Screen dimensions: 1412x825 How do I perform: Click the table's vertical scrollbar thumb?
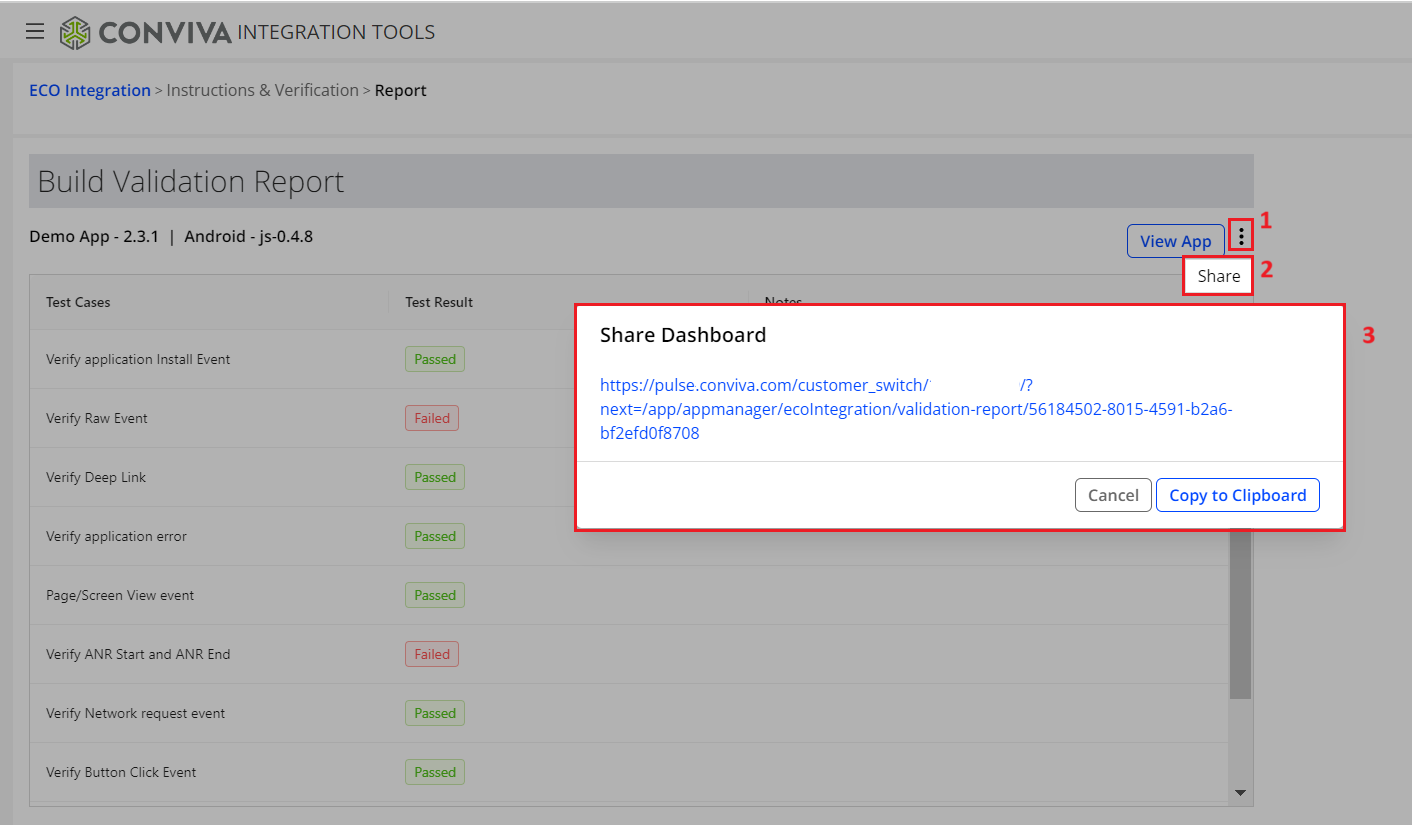click(x=1240, y=610)
